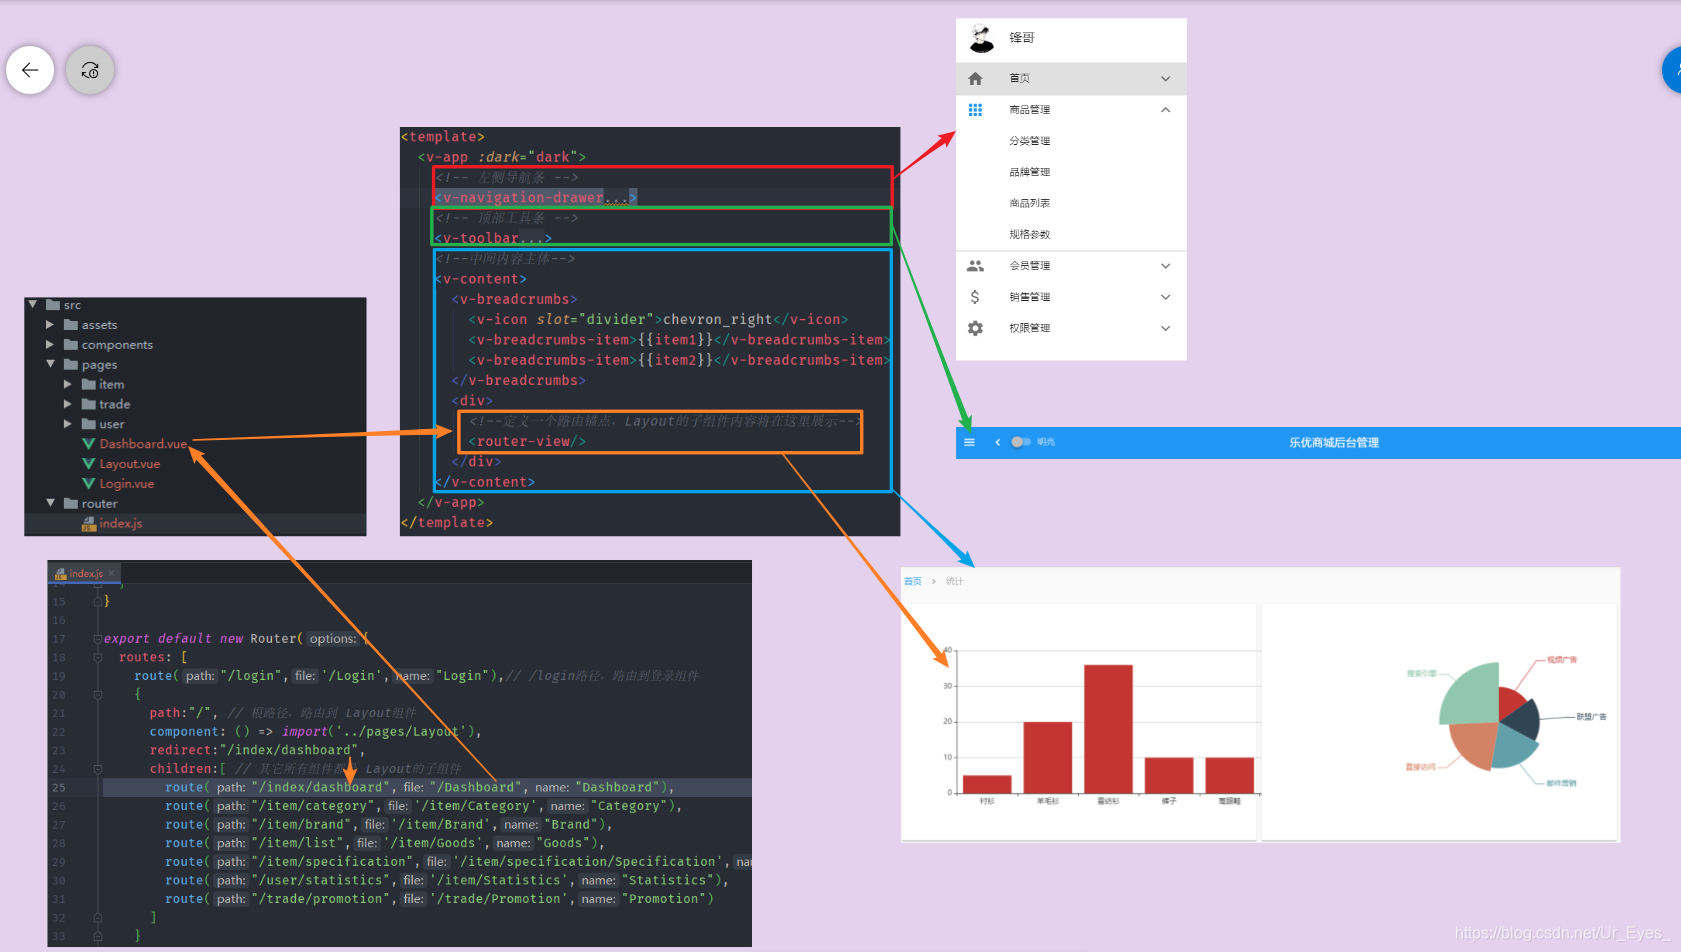Collapse the 商品管理 menu chevron
The width and height of the screenshot is (1681, 952).
1165,110
